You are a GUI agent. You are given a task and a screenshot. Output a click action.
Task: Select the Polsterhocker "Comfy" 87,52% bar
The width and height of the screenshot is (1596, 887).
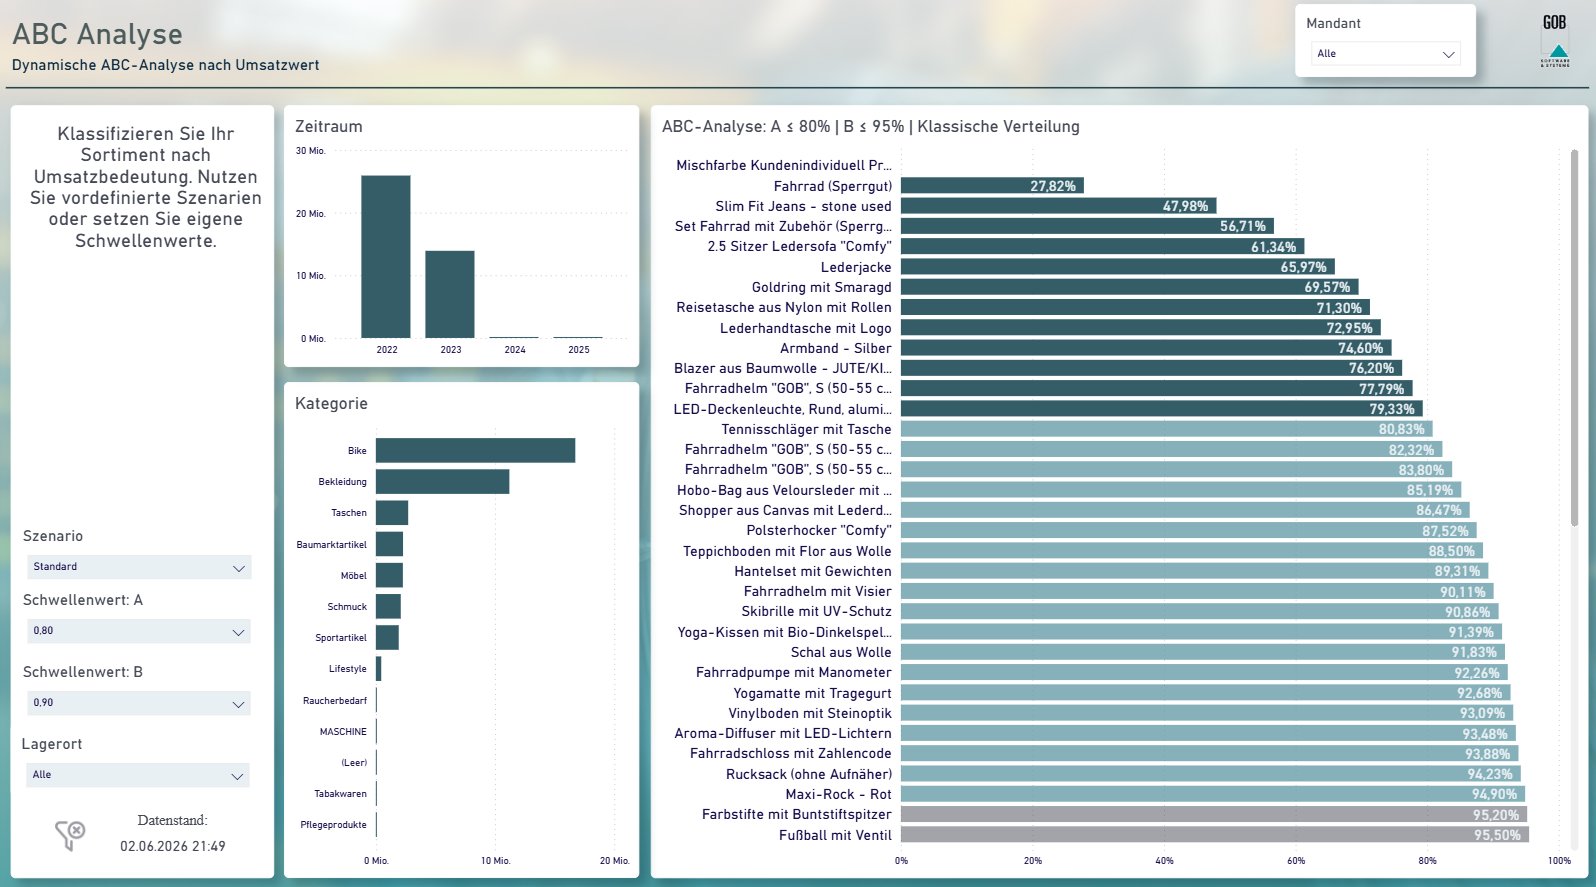1189,530
